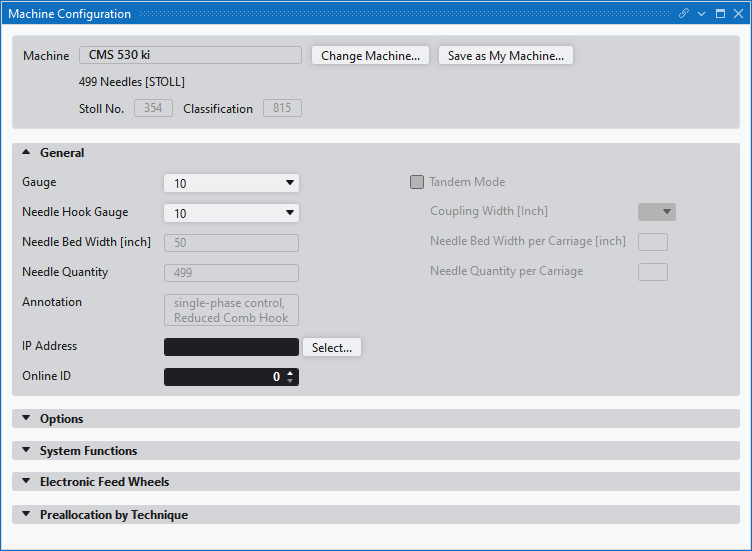The image size is (752, 551).
Task: Expand the Preallocation by Technique section
Action: 27,515
